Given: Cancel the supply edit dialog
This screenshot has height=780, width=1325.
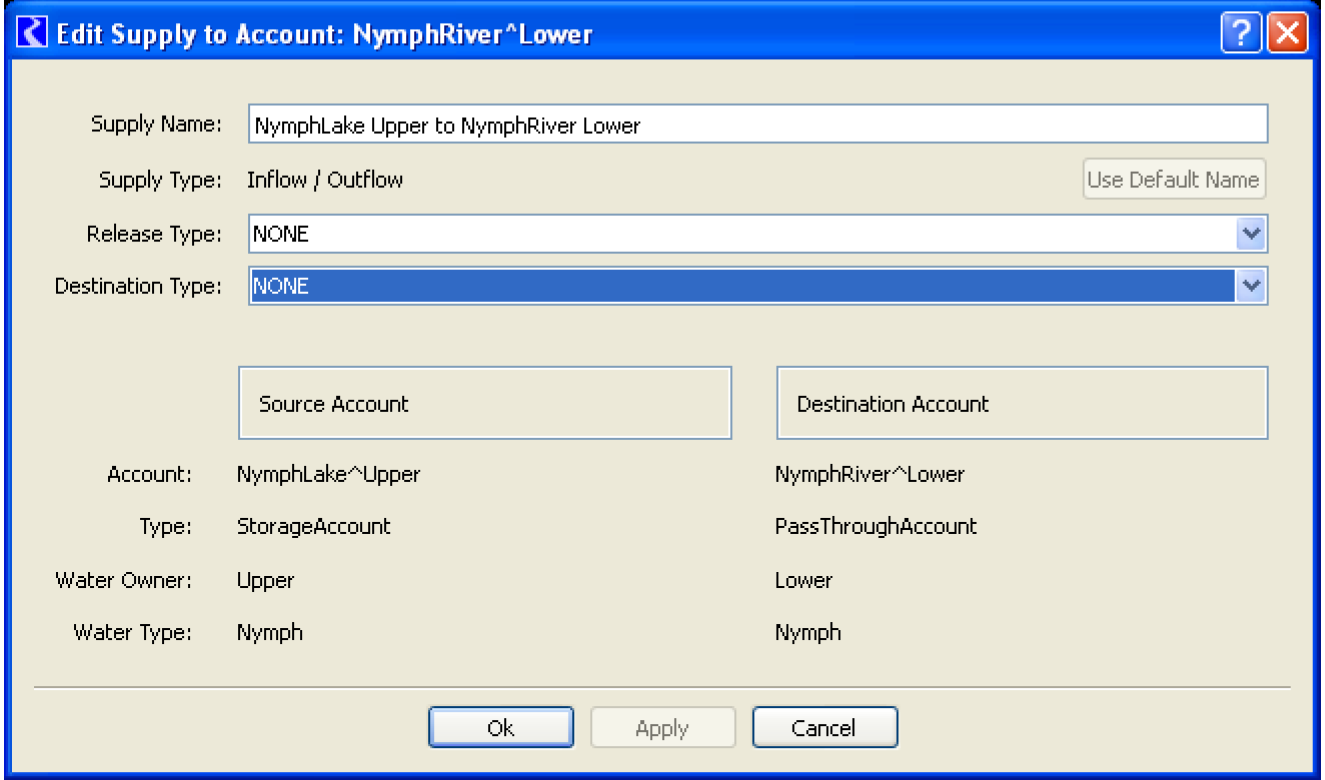Looking at the screenshot, I should pos(824,728).
